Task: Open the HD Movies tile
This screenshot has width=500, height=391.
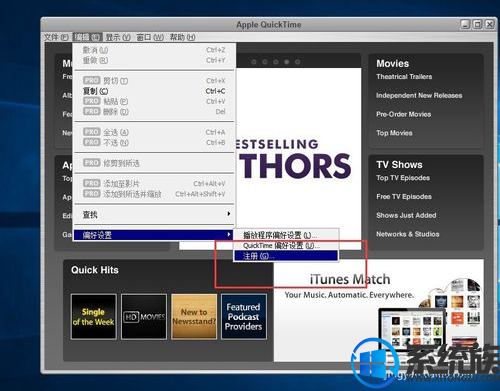Action: coord(144,317)
